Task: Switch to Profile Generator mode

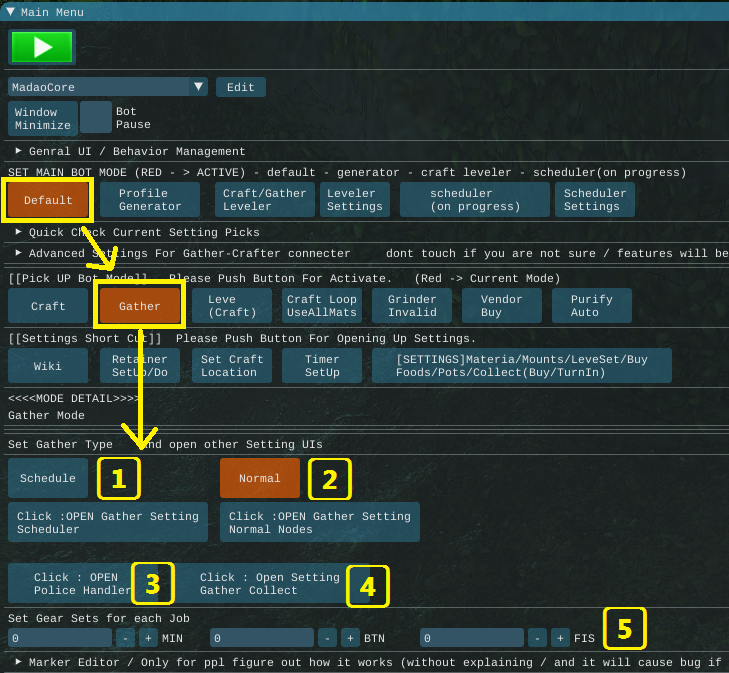Action: 150,200
